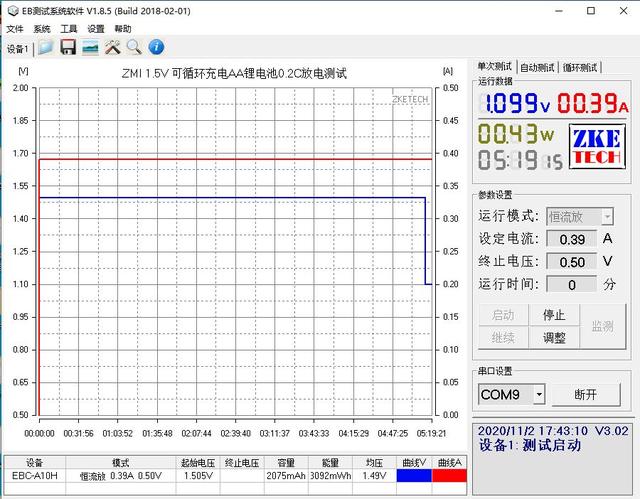
Task: Minimize the EB software window
Action: pyautogui.click(x=559, y=11)
